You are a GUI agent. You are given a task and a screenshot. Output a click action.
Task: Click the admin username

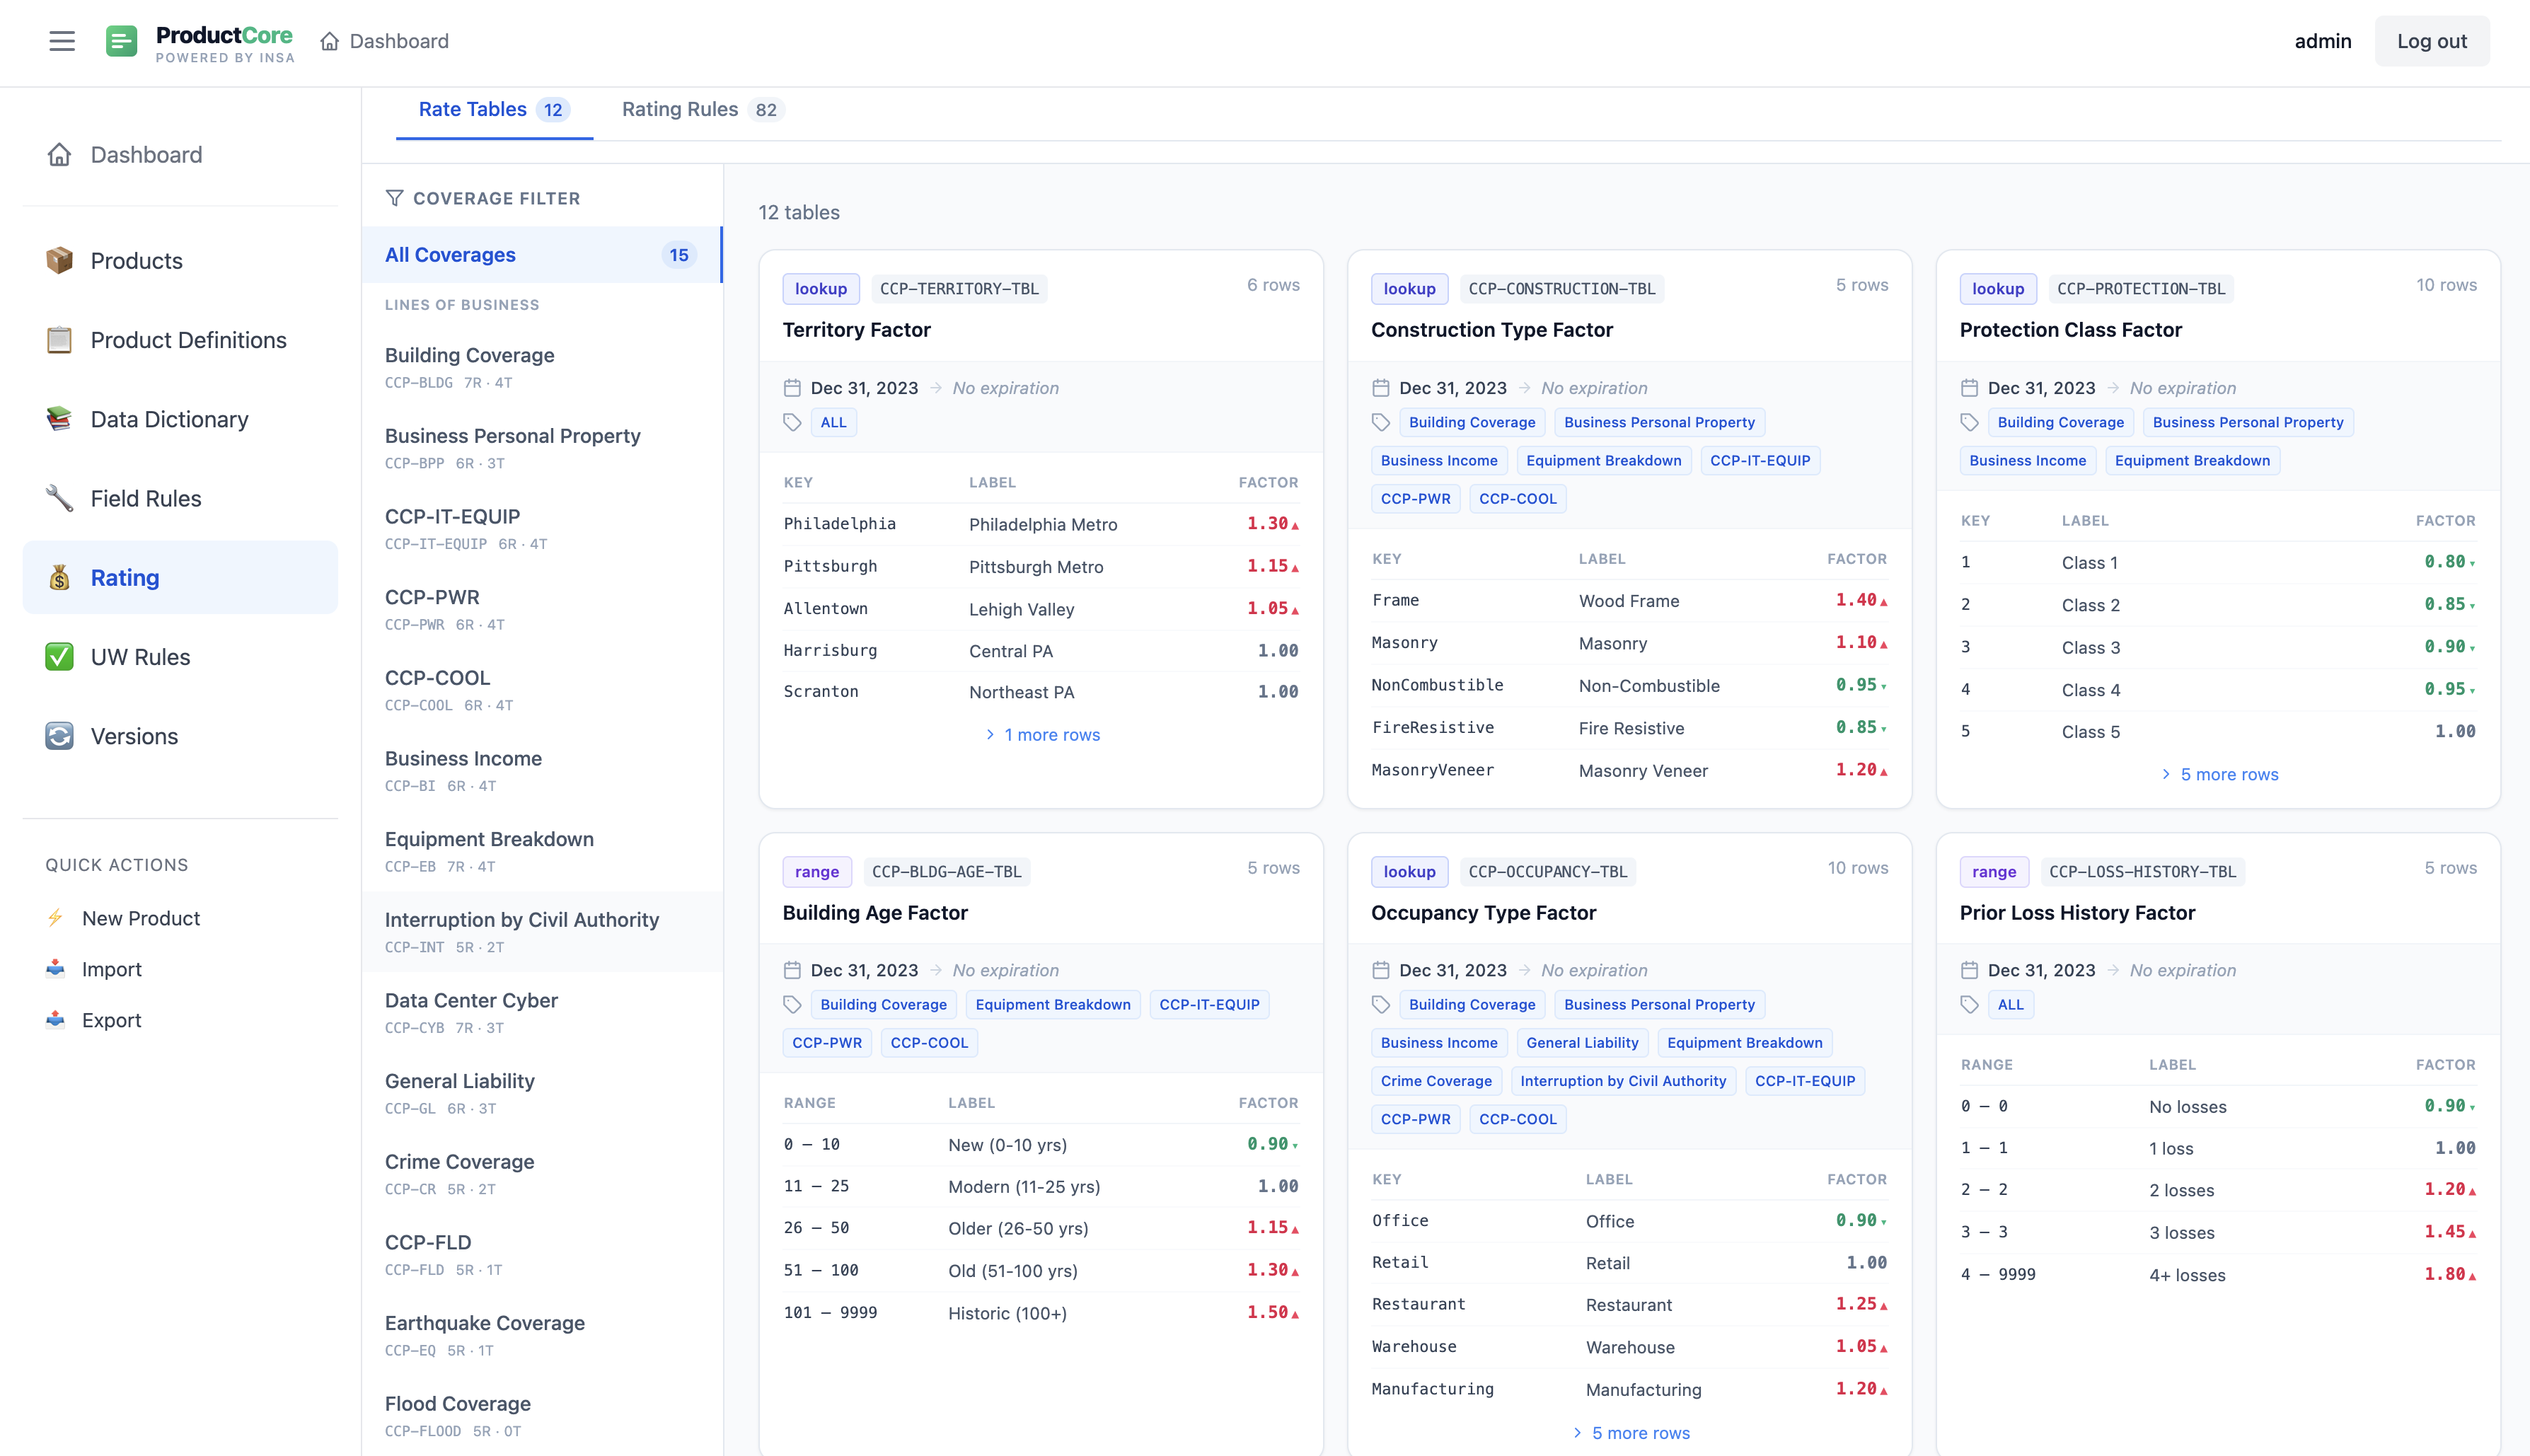pos(2322,41)
